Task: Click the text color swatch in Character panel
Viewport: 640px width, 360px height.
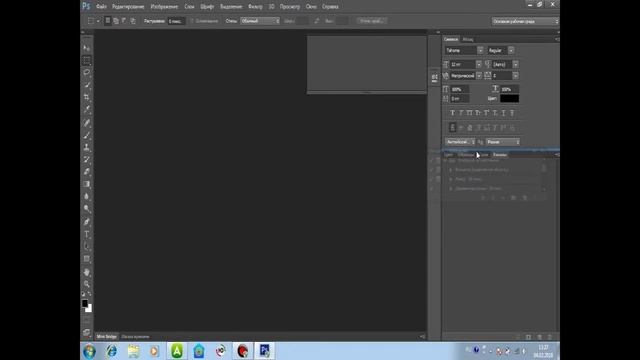Action: pyautogui.click(x=509, y=98)
